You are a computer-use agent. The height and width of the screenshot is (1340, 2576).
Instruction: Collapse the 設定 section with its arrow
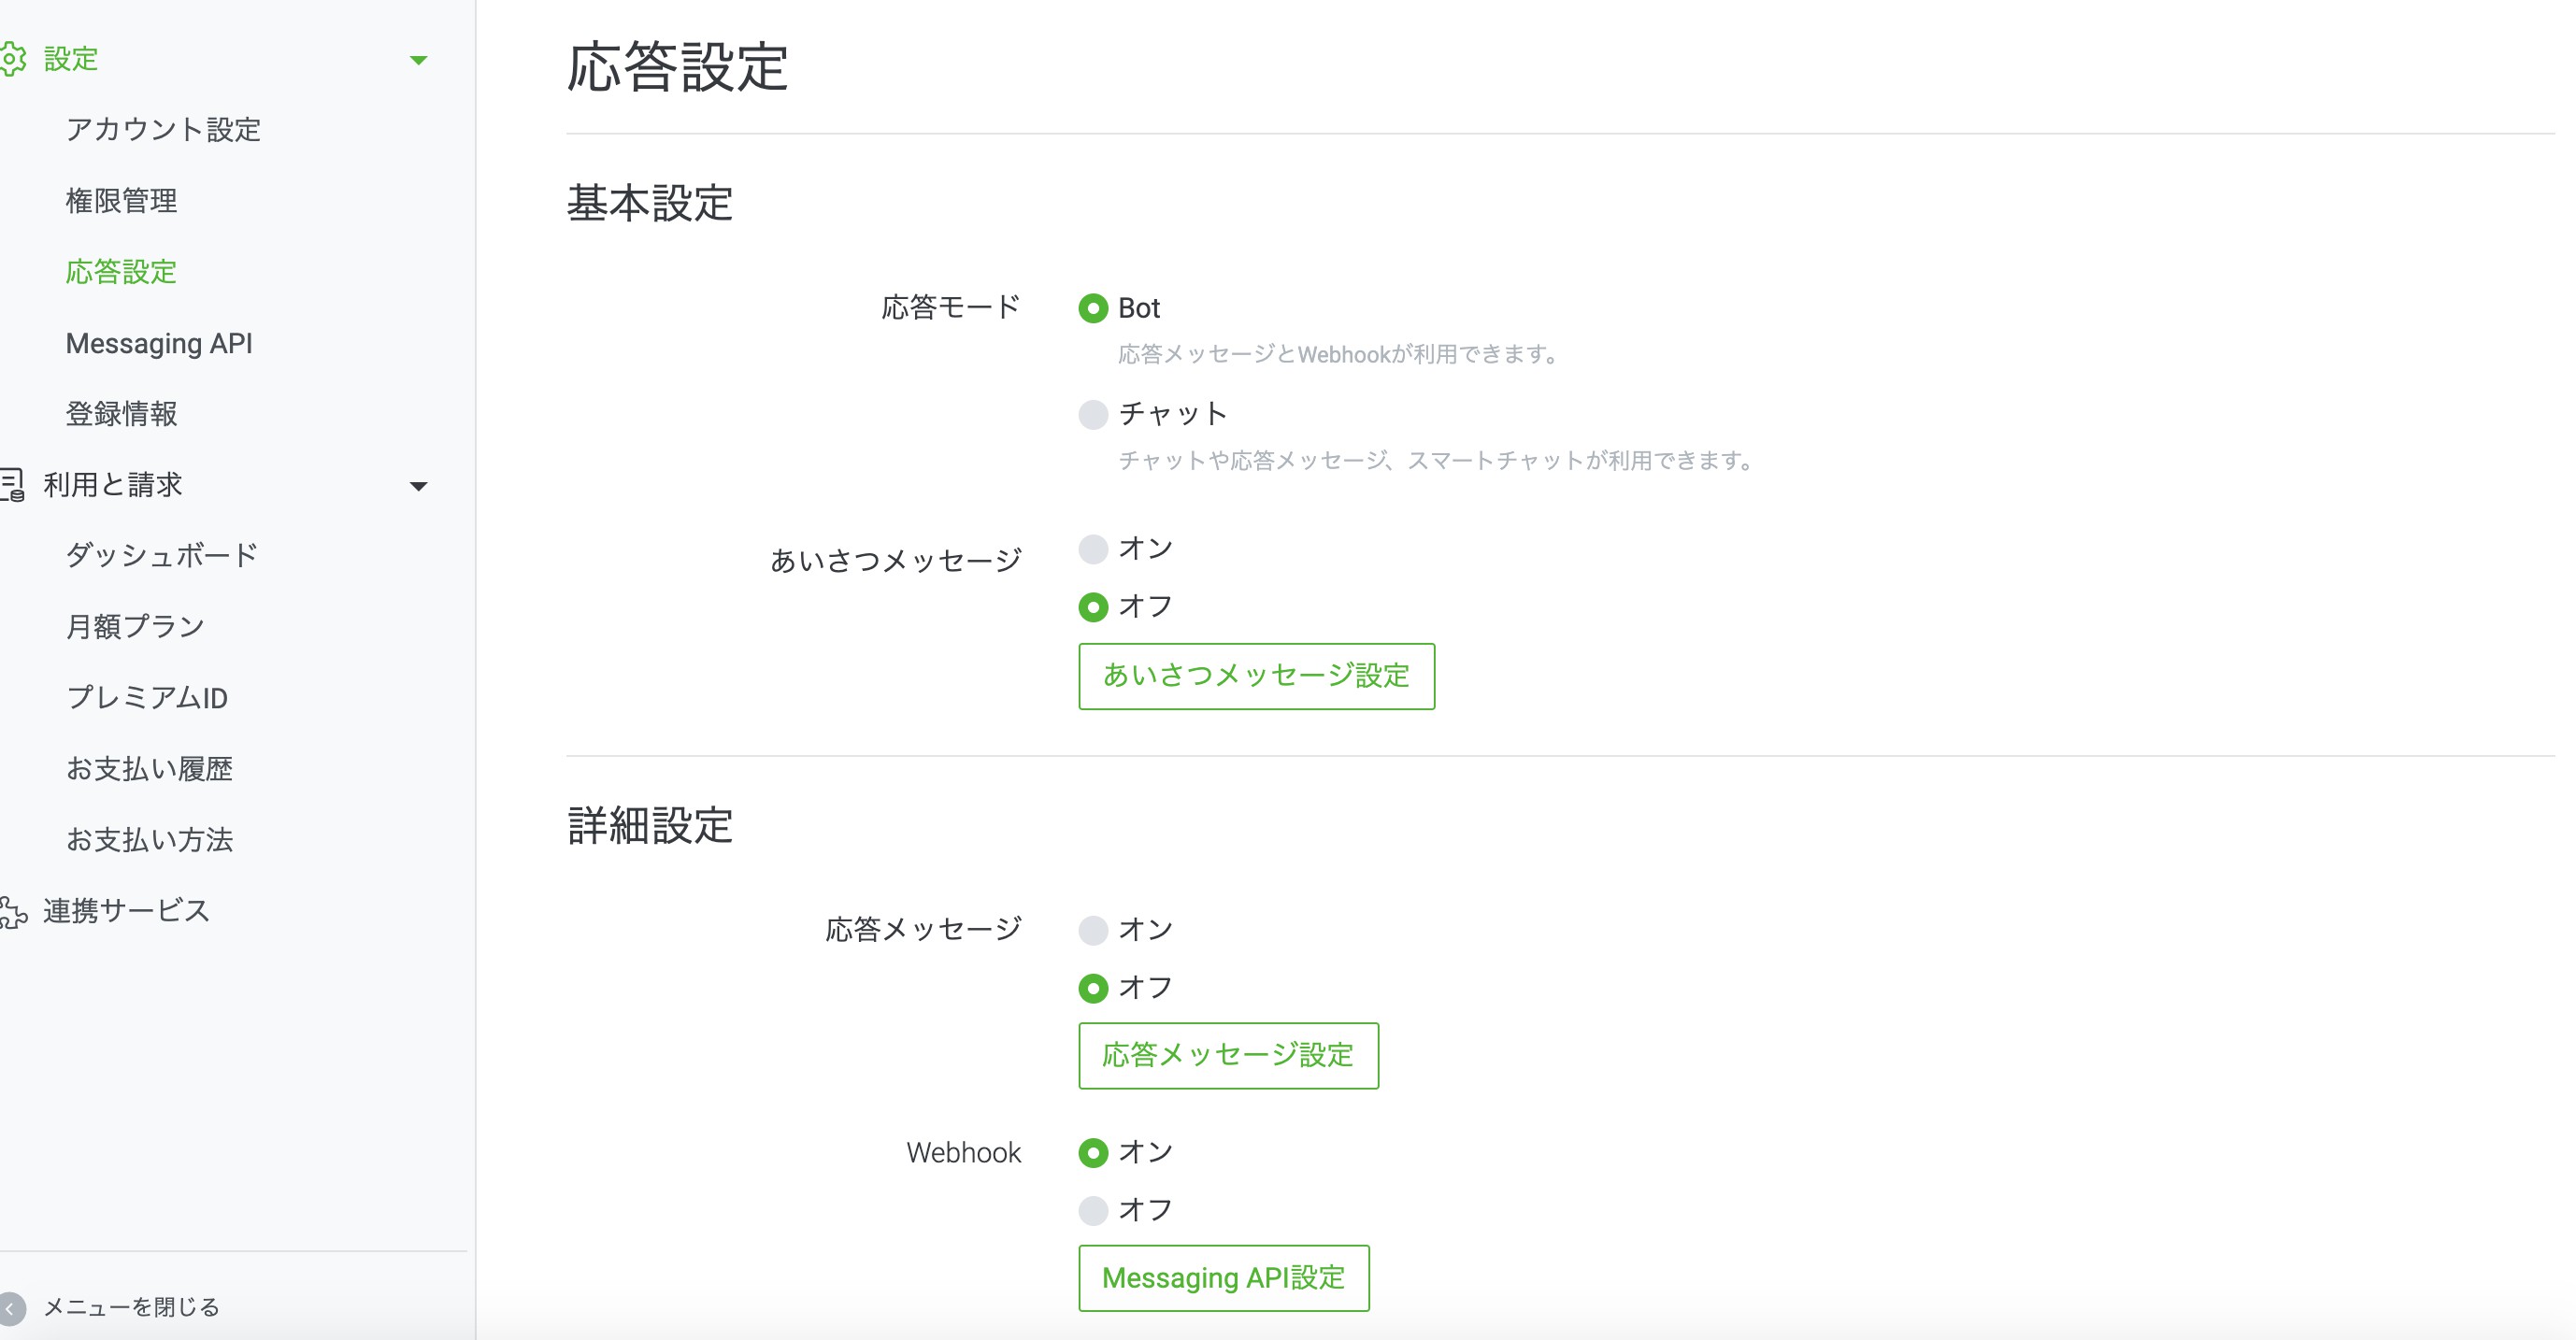[419, 60]
